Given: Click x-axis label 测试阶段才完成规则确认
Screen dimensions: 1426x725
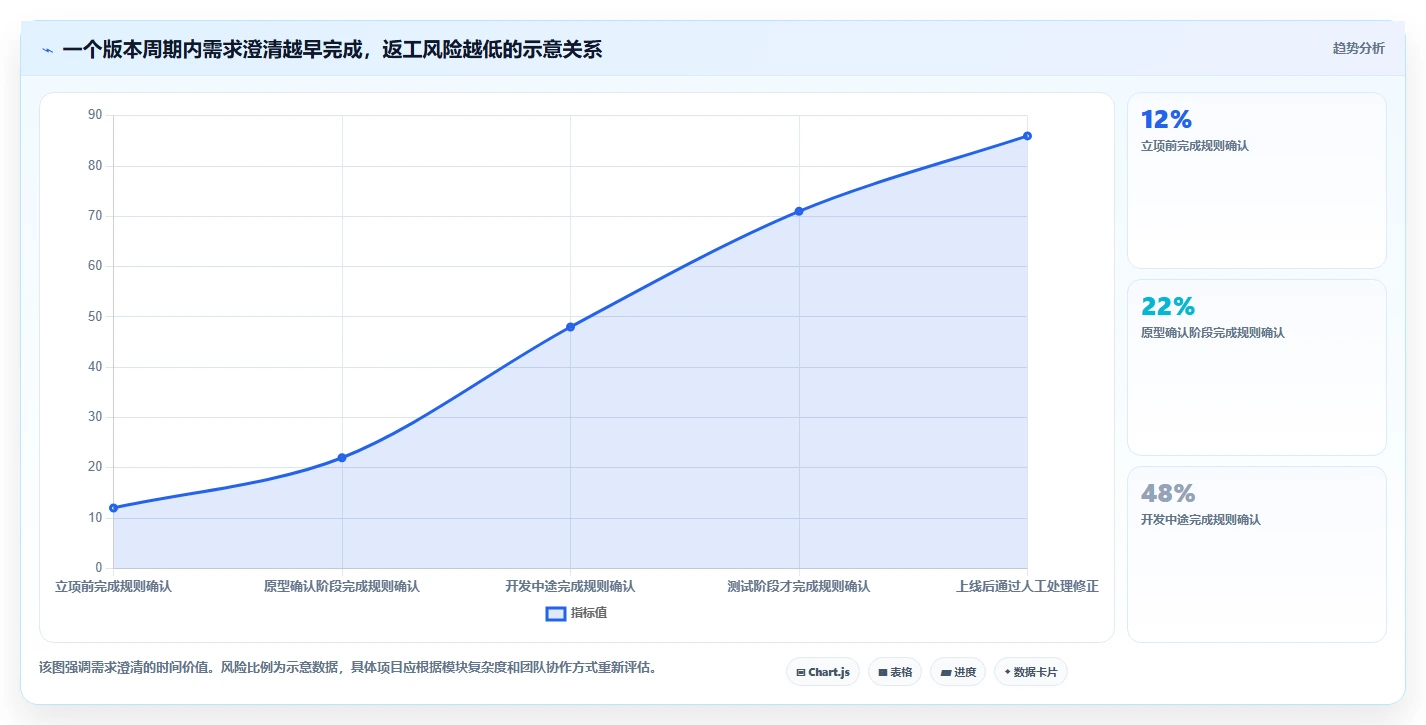Looking at the screenshot, I should [799, 587].
